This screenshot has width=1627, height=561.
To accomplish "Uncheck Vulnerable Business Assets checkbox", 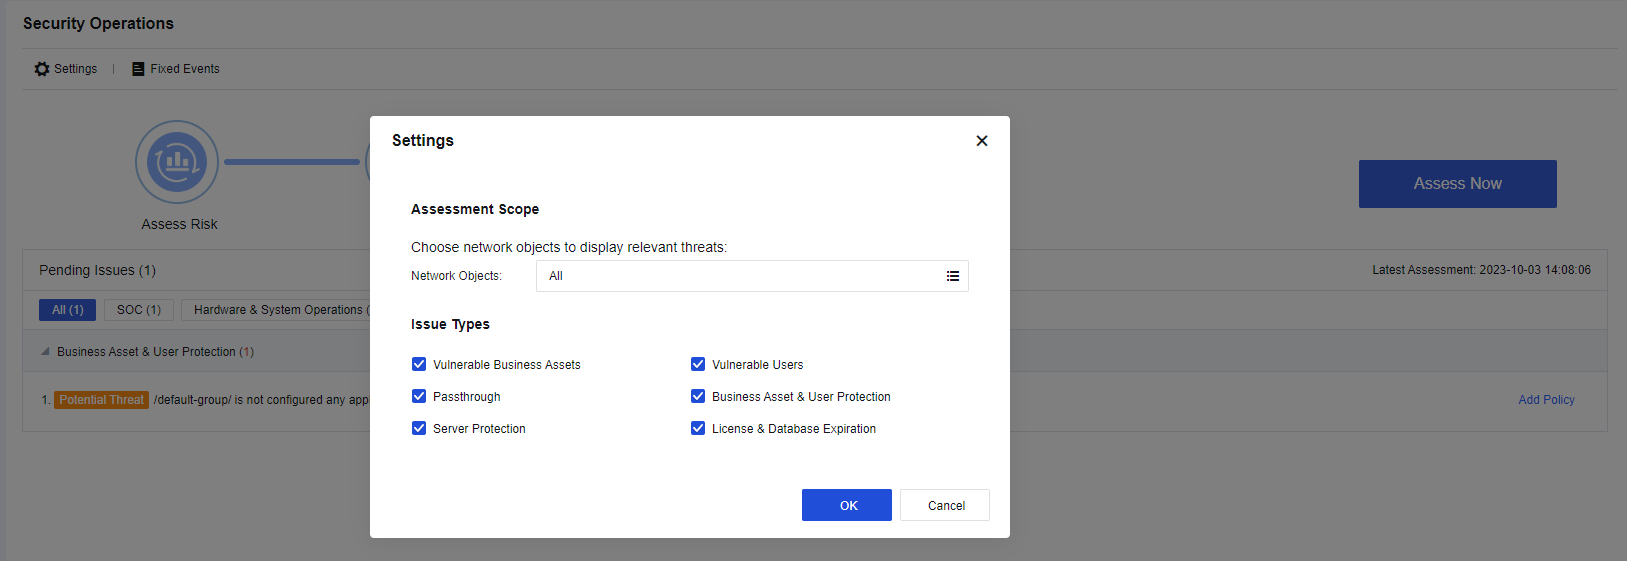I will click(419, 365).
